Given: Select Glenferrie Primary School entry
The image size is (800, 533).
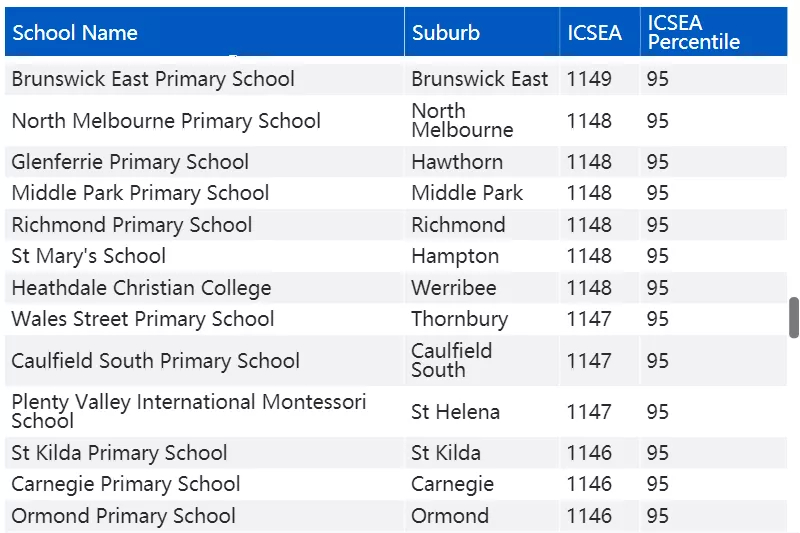Looking at the screenshot, I should [x=130, y=162].
